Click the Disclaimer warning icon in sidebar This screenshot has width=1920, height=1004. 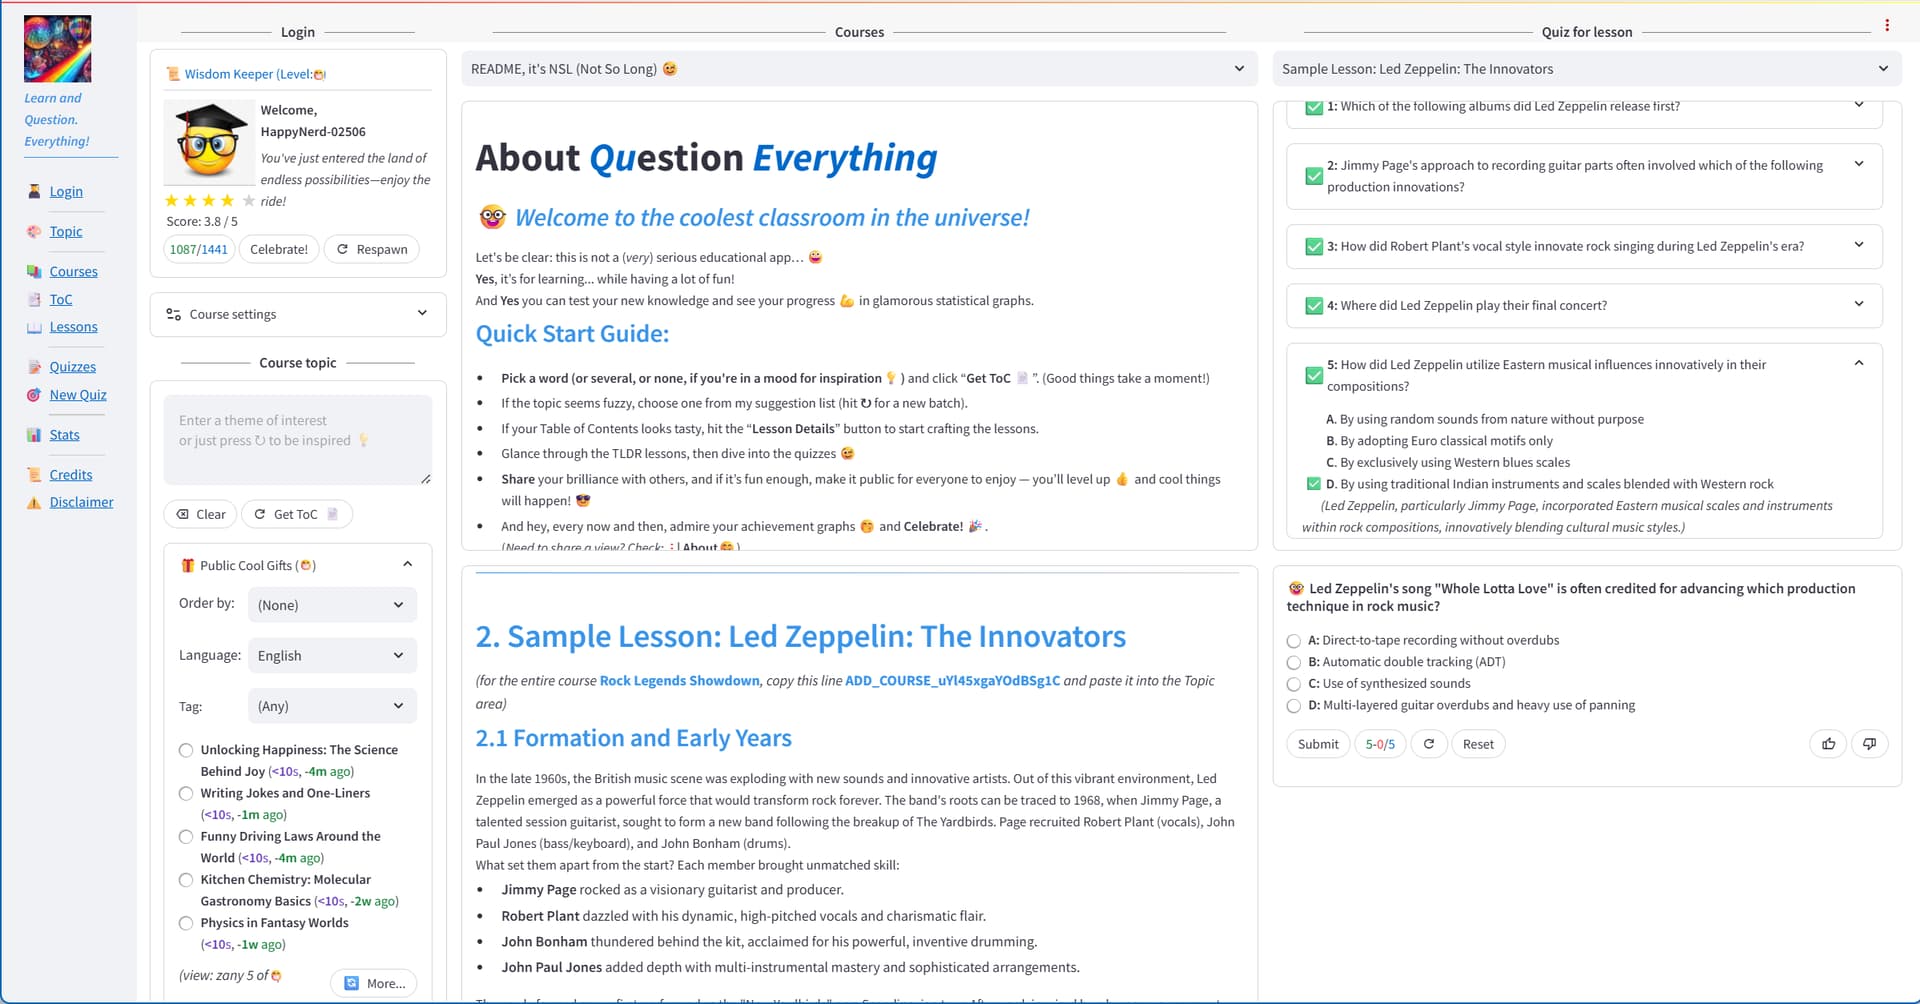(x=34, y=502)
